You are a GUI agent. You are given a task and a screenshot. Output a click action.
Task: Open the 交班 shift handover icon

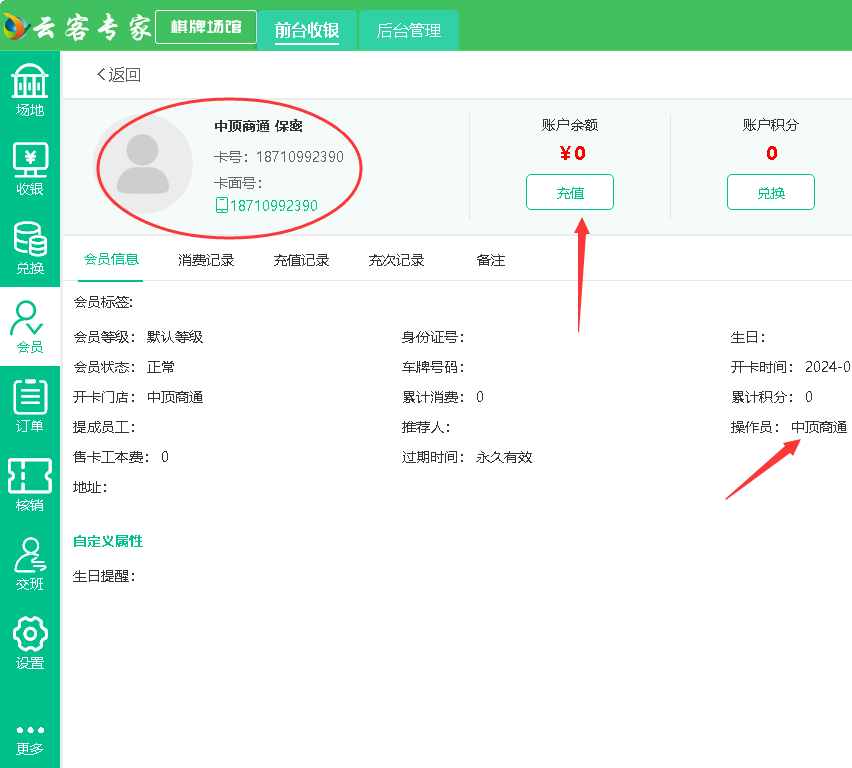(30, 563)
